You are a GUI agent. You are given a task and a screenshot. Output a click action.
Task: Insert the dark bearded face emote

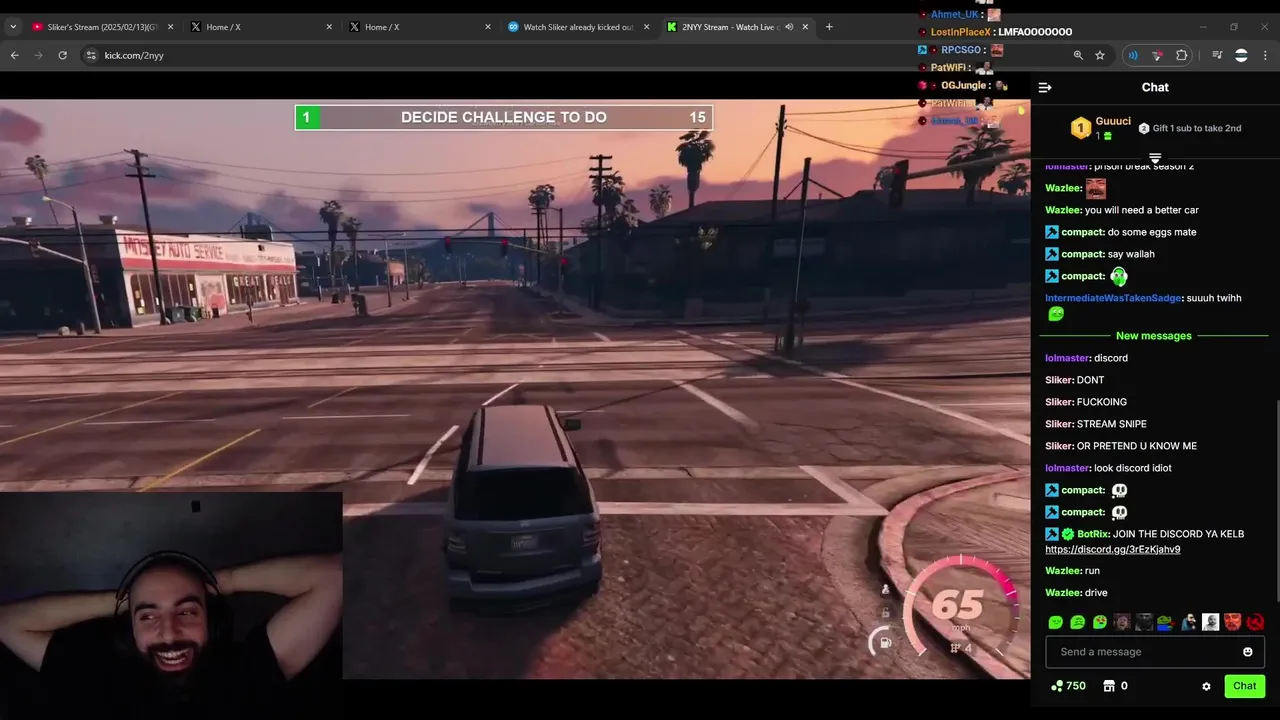click(x=1144, y=622)
